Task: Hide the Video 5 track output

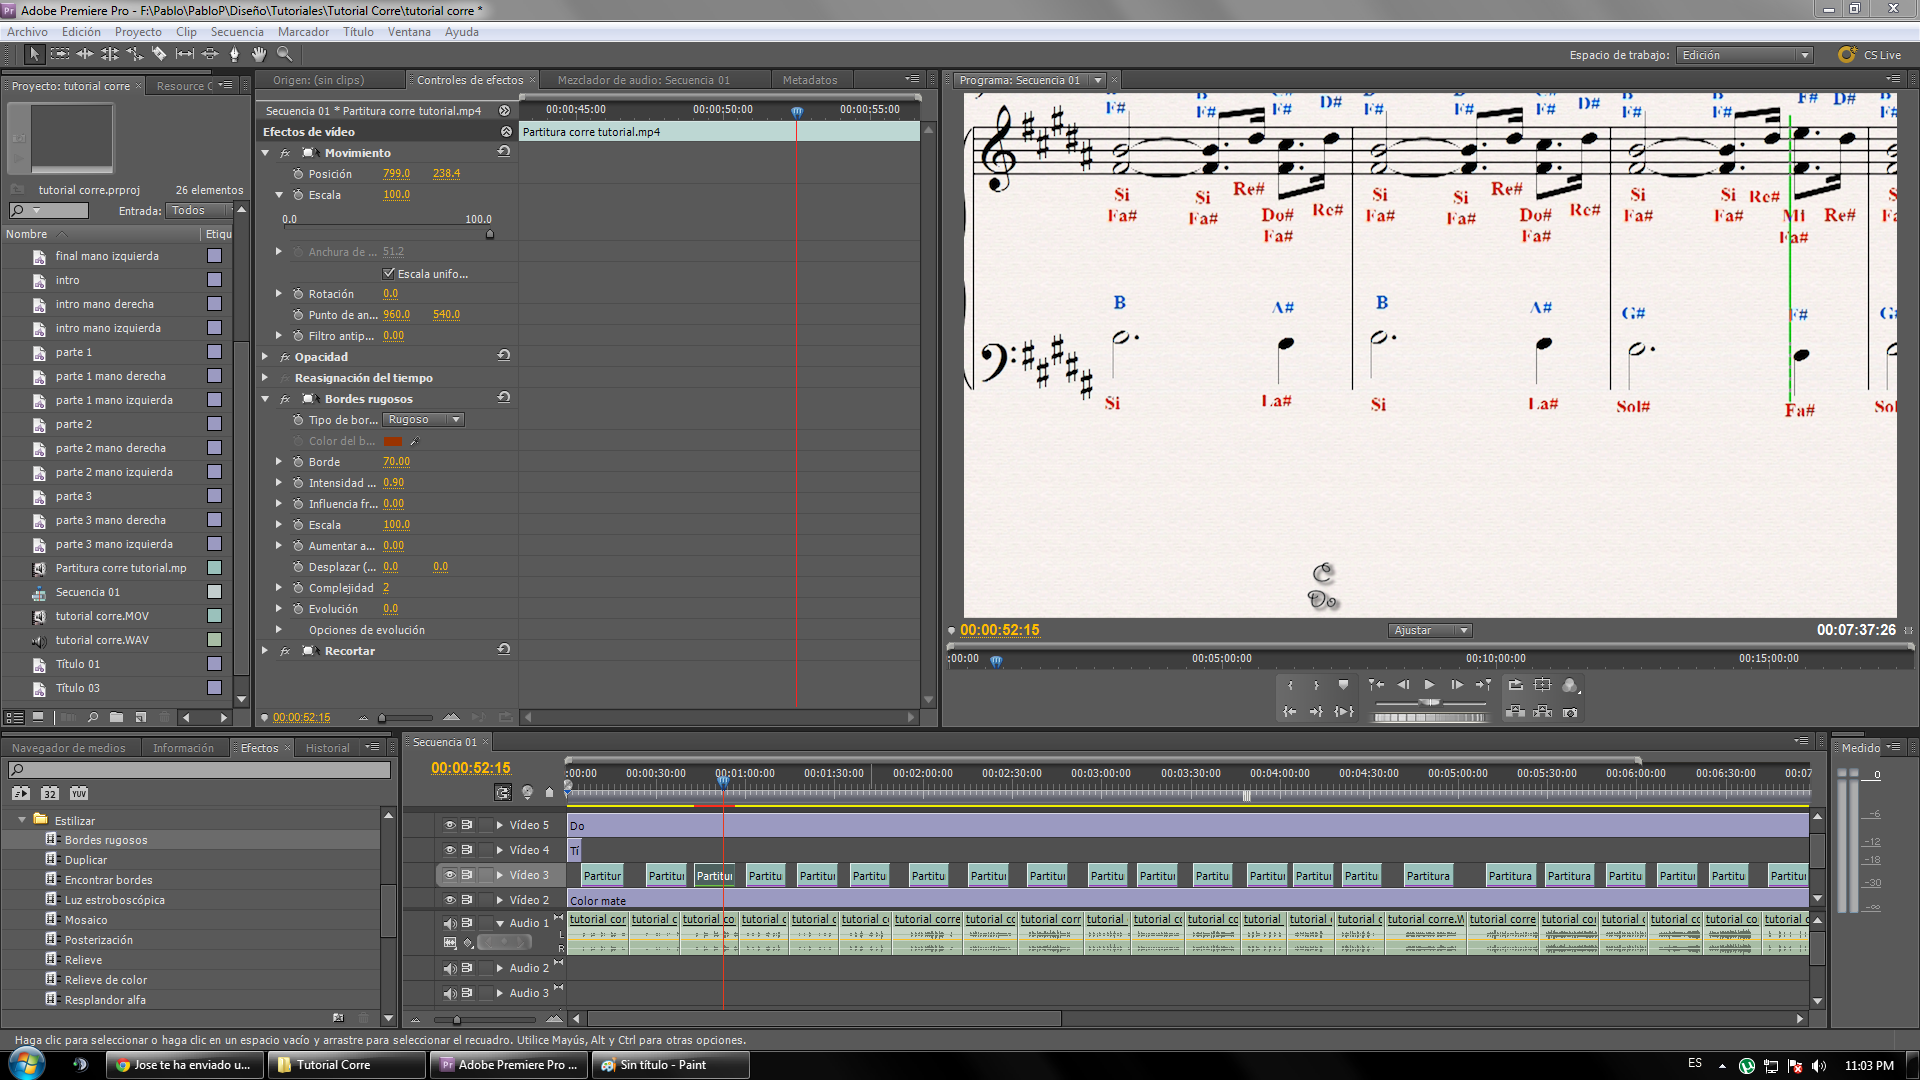Action: (x=450, y=825)
